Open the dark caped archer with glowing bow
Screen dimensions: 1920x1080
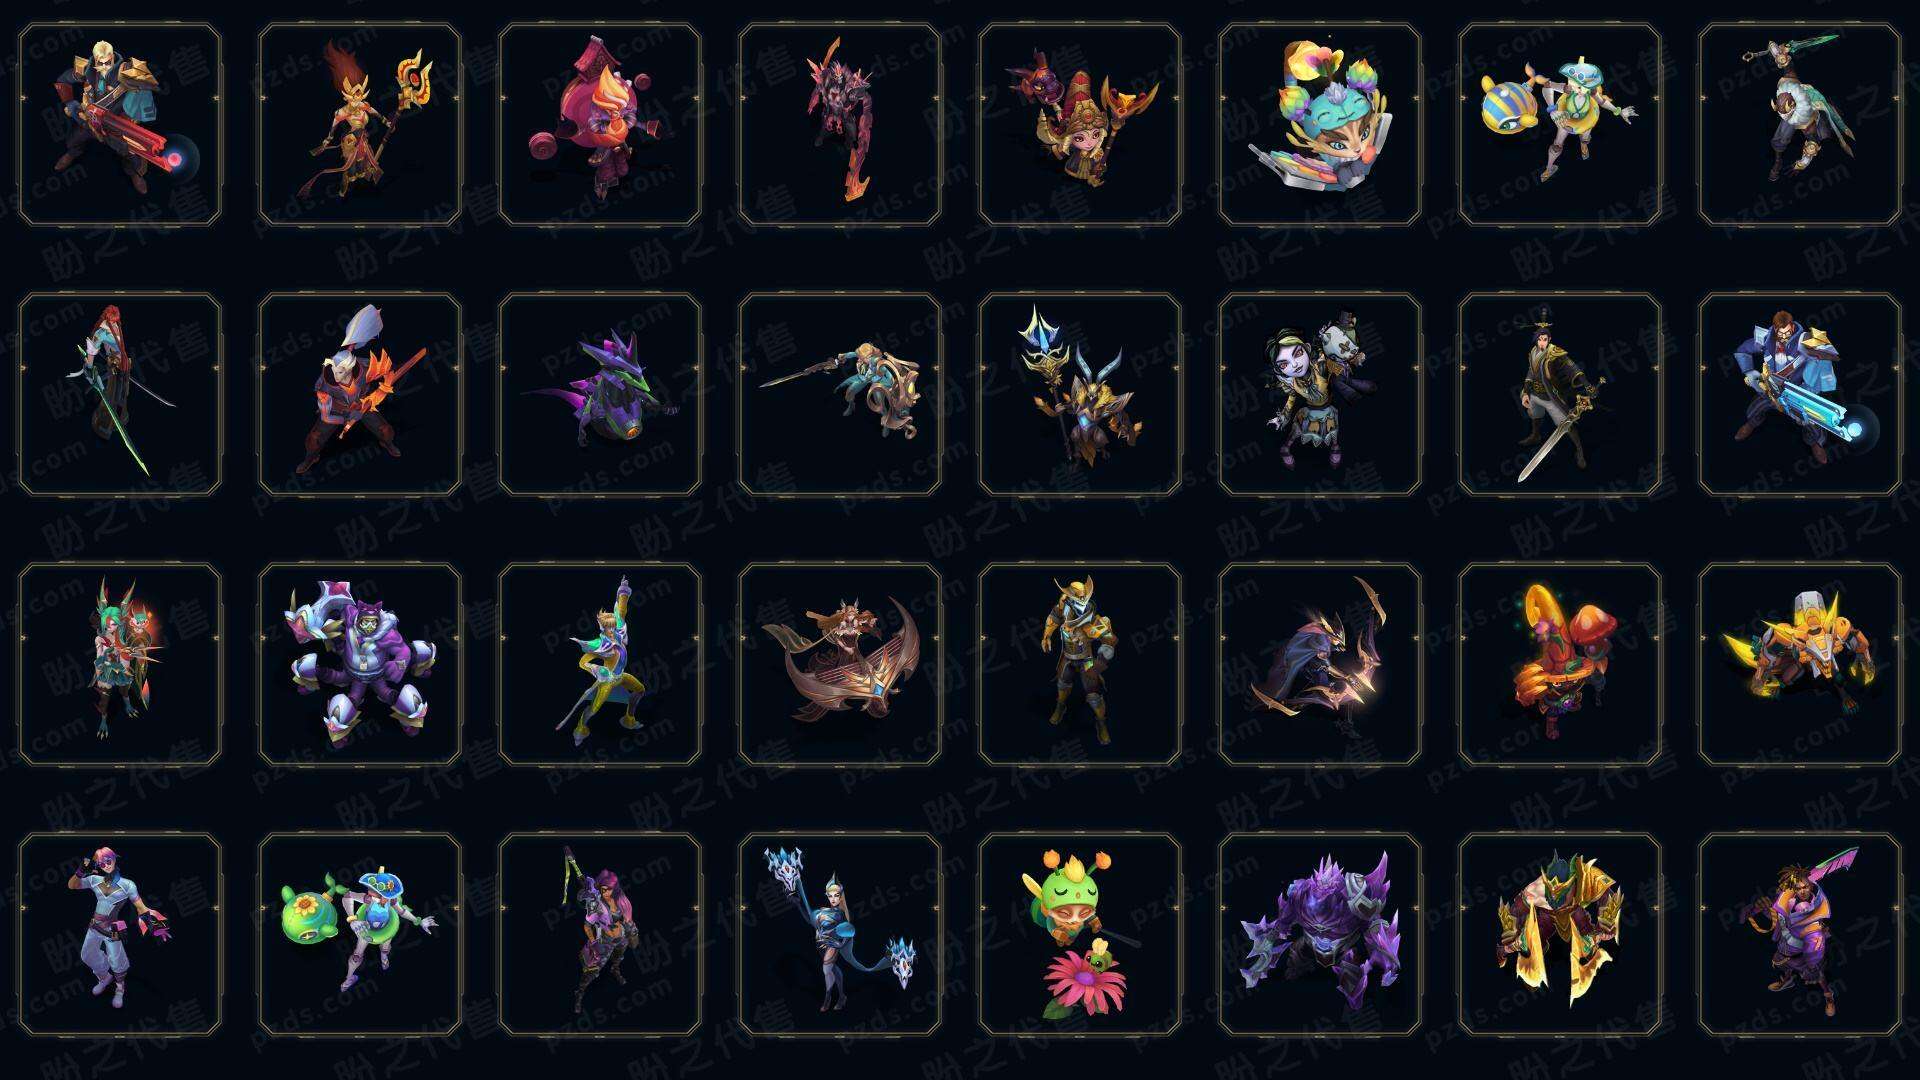[x=1320, y=664]
